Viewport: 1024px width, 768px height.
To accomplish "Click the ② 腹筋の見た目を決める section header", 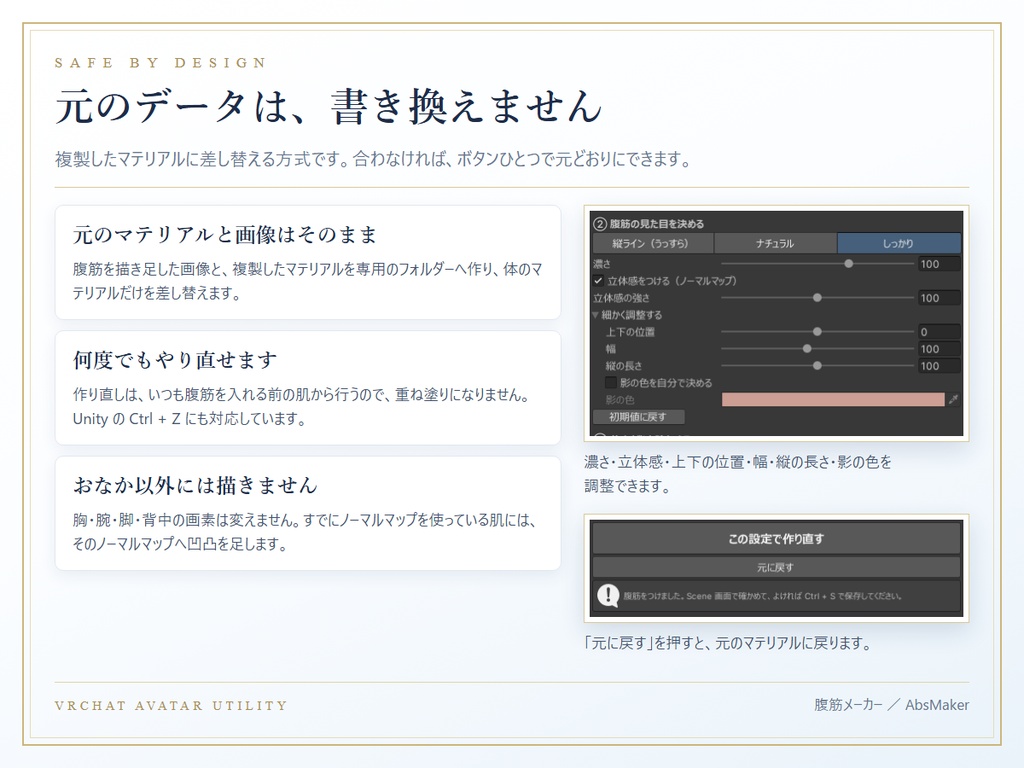I will pyautogui.click(x=648, y=224).
